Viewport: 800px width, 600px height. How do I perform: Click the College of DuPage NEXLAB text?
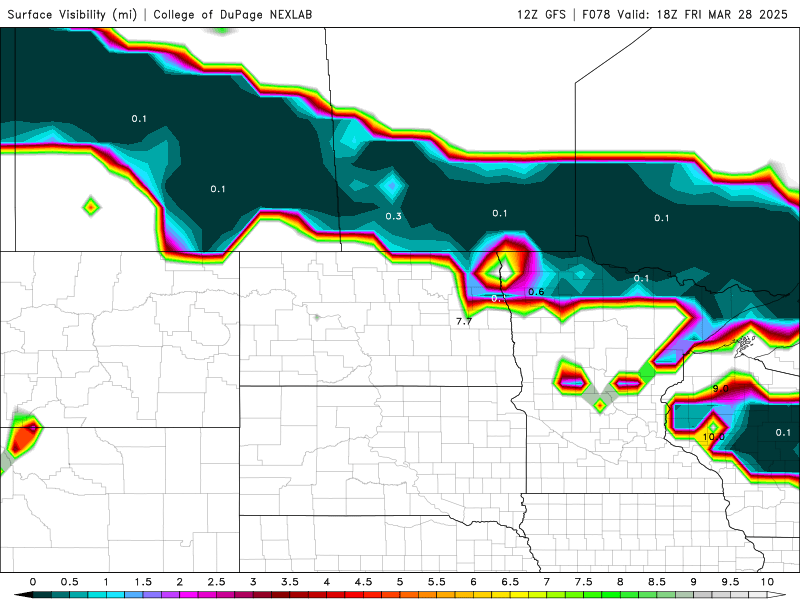tap(233, 14)
